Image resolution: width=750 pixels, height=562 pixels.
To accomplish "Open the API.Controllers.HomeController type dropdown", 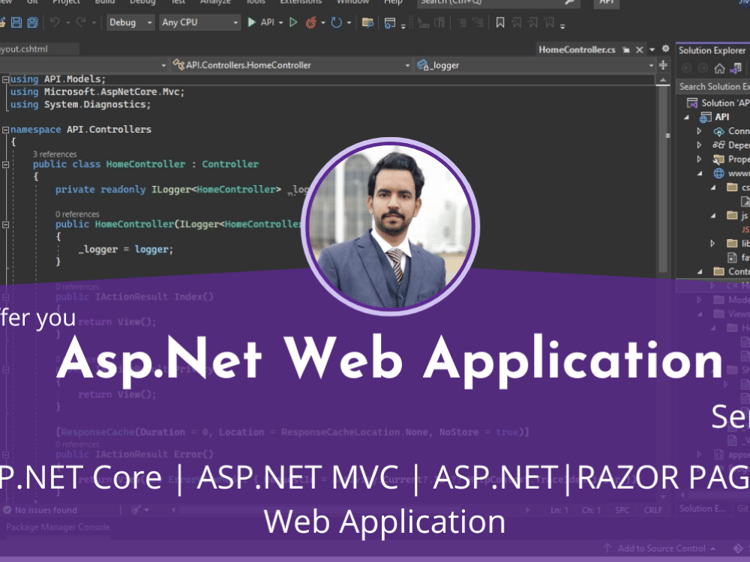I will pyautogui.click(x=291, y=65).
